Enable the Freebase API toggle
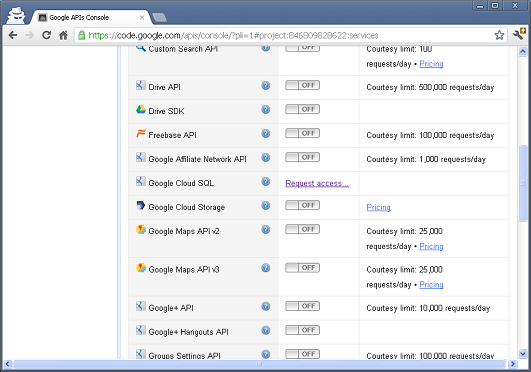The image size is (531, 372). [302, 133]
